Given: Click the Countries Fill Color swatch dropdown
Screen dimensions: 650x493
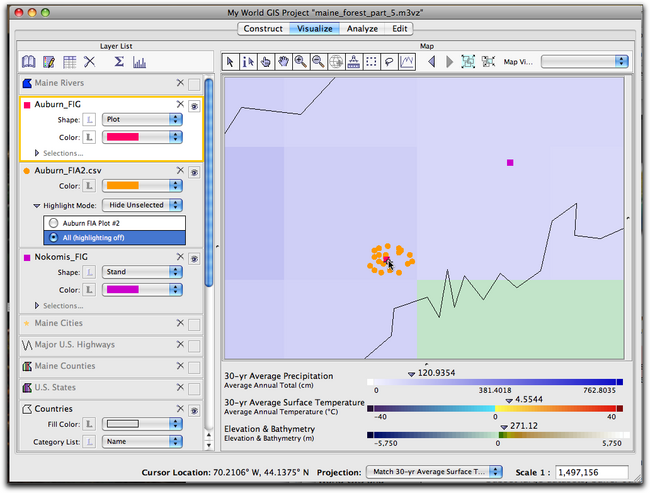Looking at the screenshot, I should [x=142, y=424].
